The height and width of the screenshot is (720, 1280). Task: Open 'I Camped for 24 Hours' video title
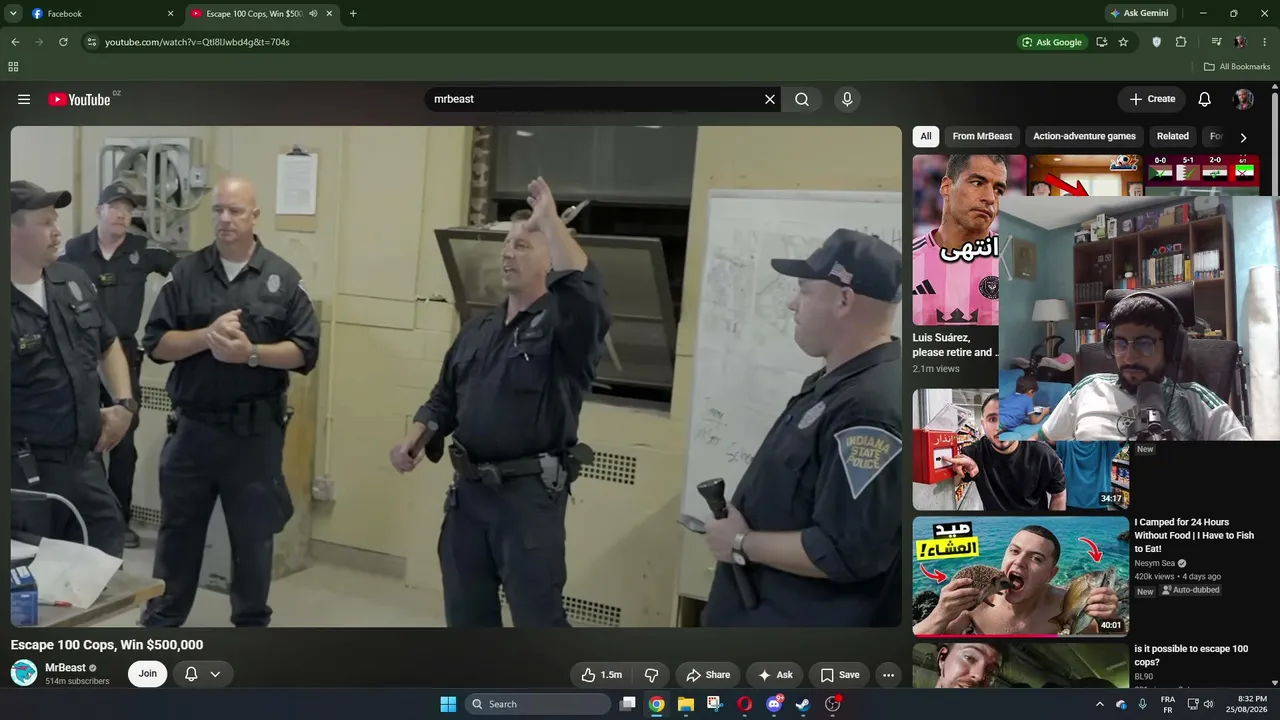click(x=1194, y=535)
